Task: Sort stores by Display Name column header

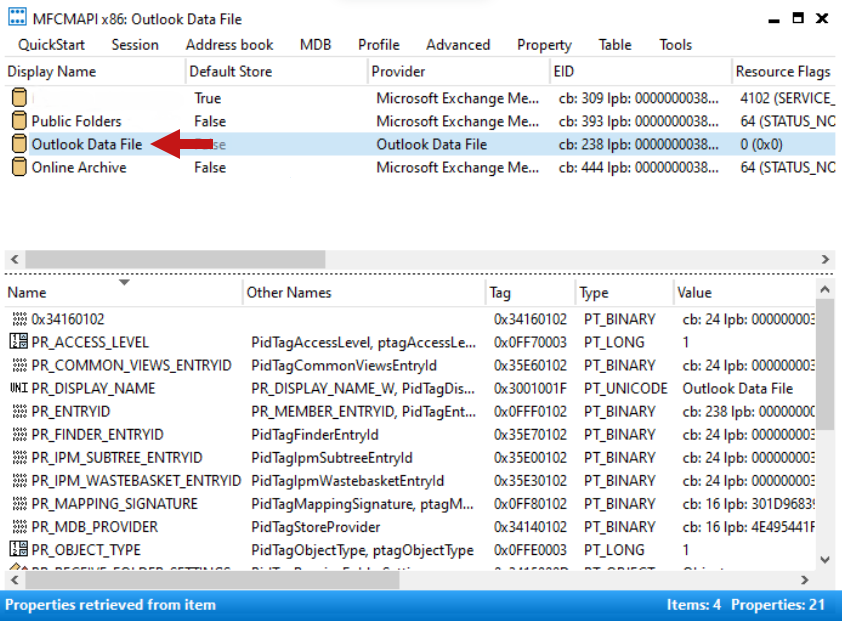Action: 95,71
